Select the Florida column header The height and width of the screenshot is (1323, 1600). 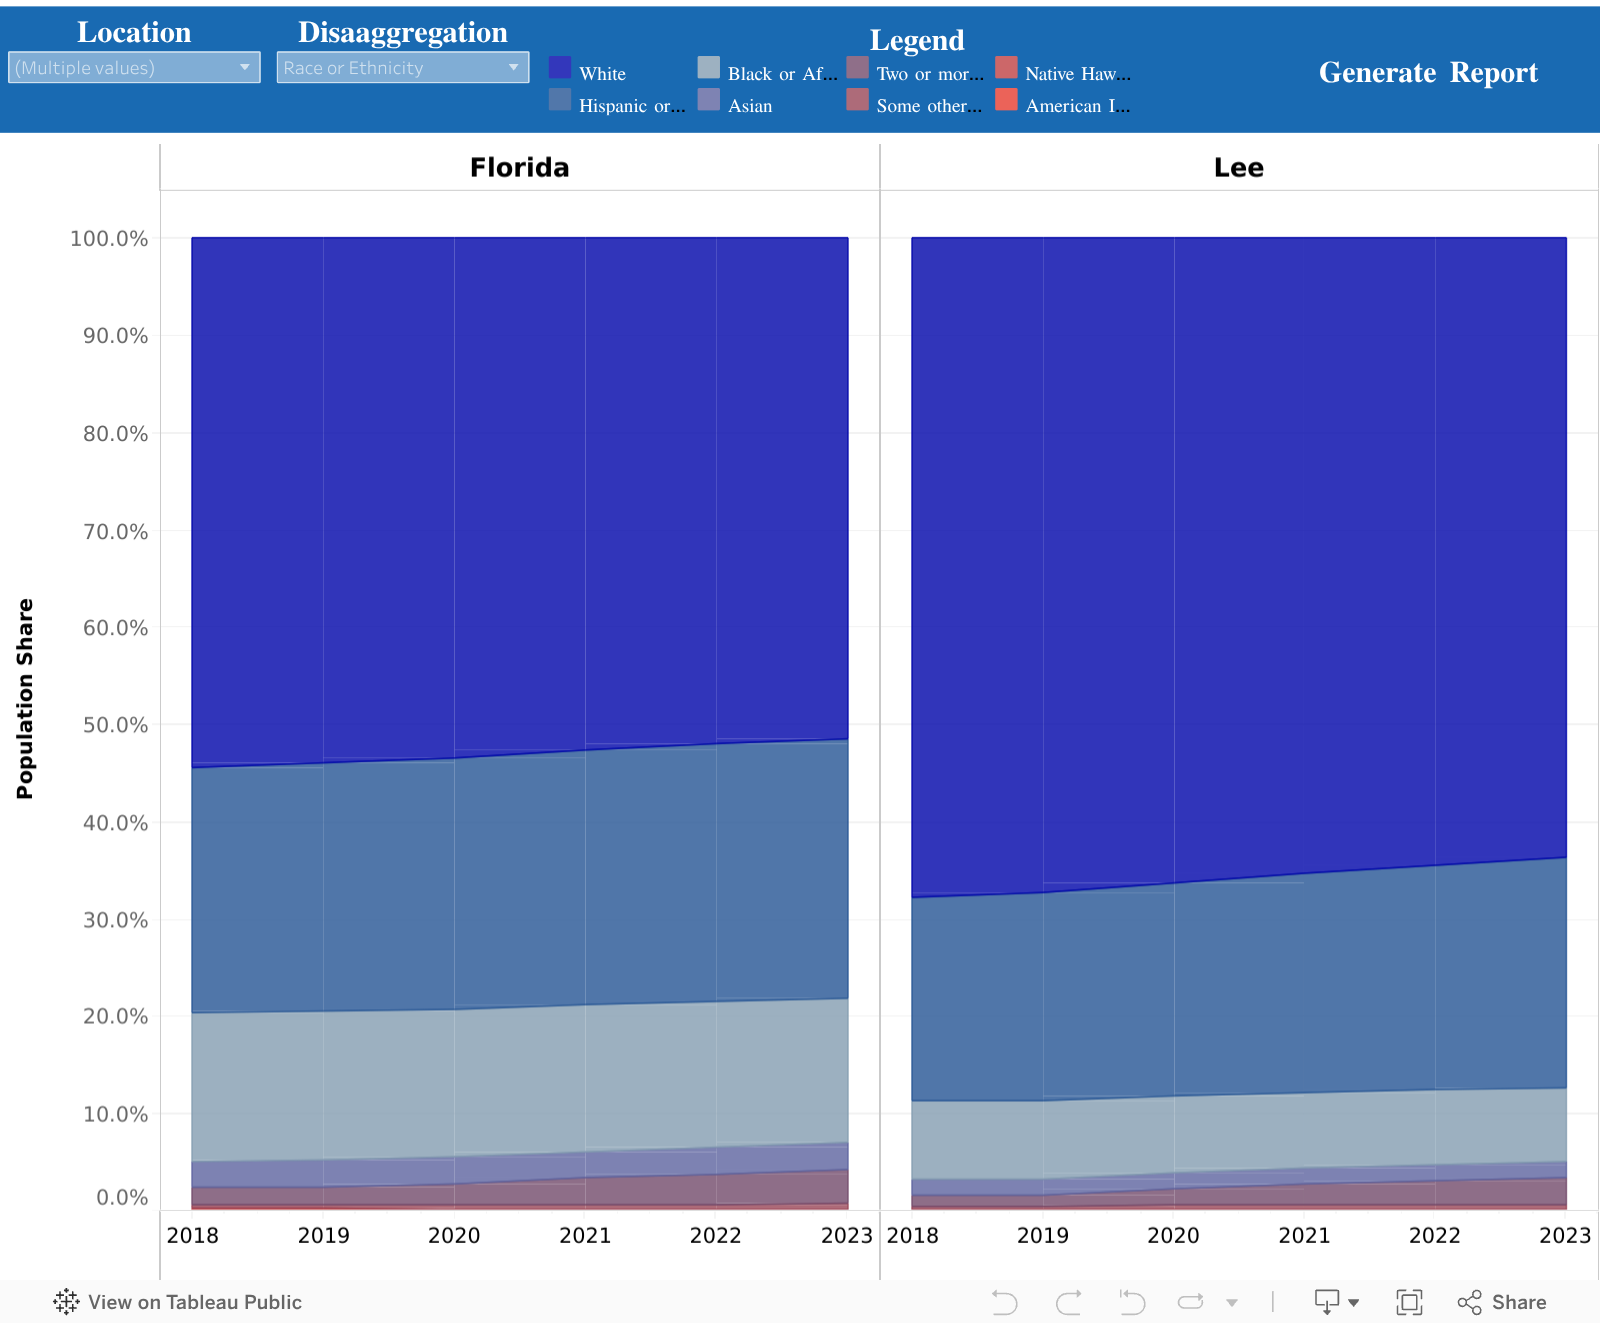[x=519, y=167]
